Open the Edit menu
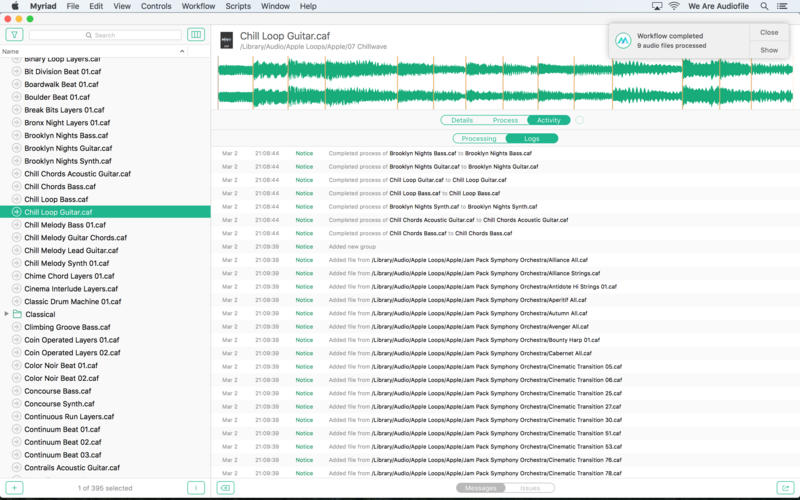This screenshot has height=500, width=800. click(96, 6)
